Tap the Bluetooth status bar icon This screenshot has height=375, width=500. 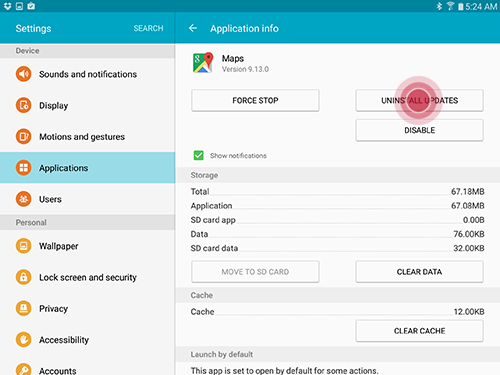439,6
